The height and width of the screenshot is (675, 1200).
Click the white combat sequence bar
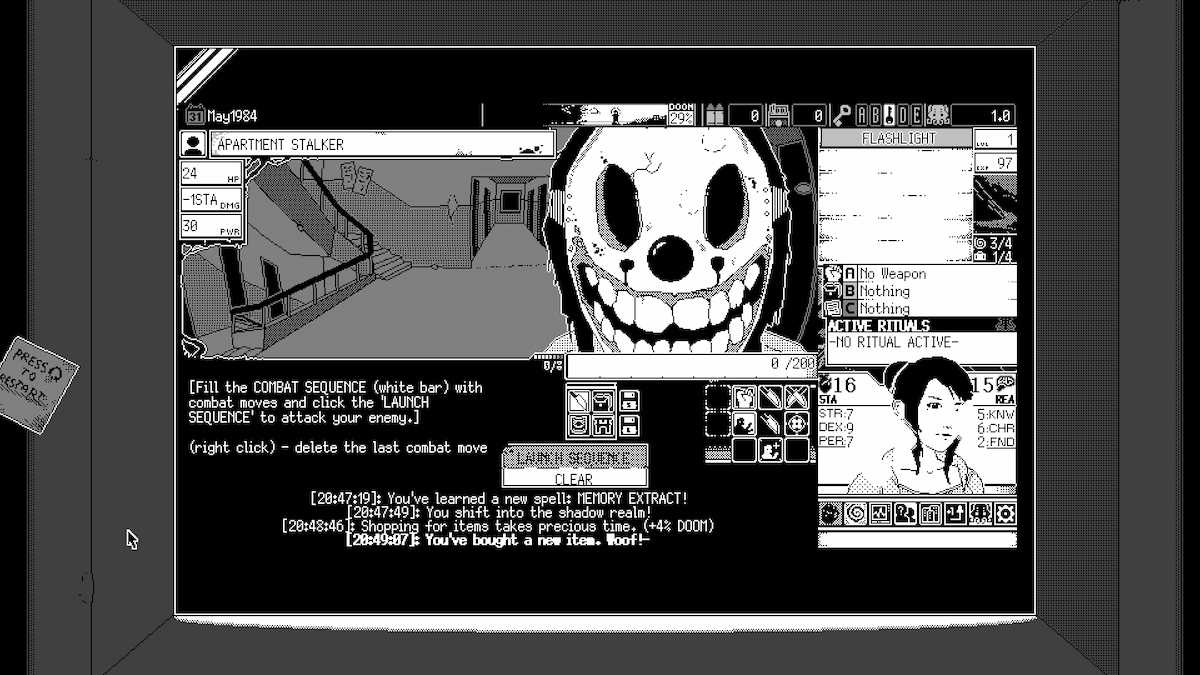coord(690,366)
